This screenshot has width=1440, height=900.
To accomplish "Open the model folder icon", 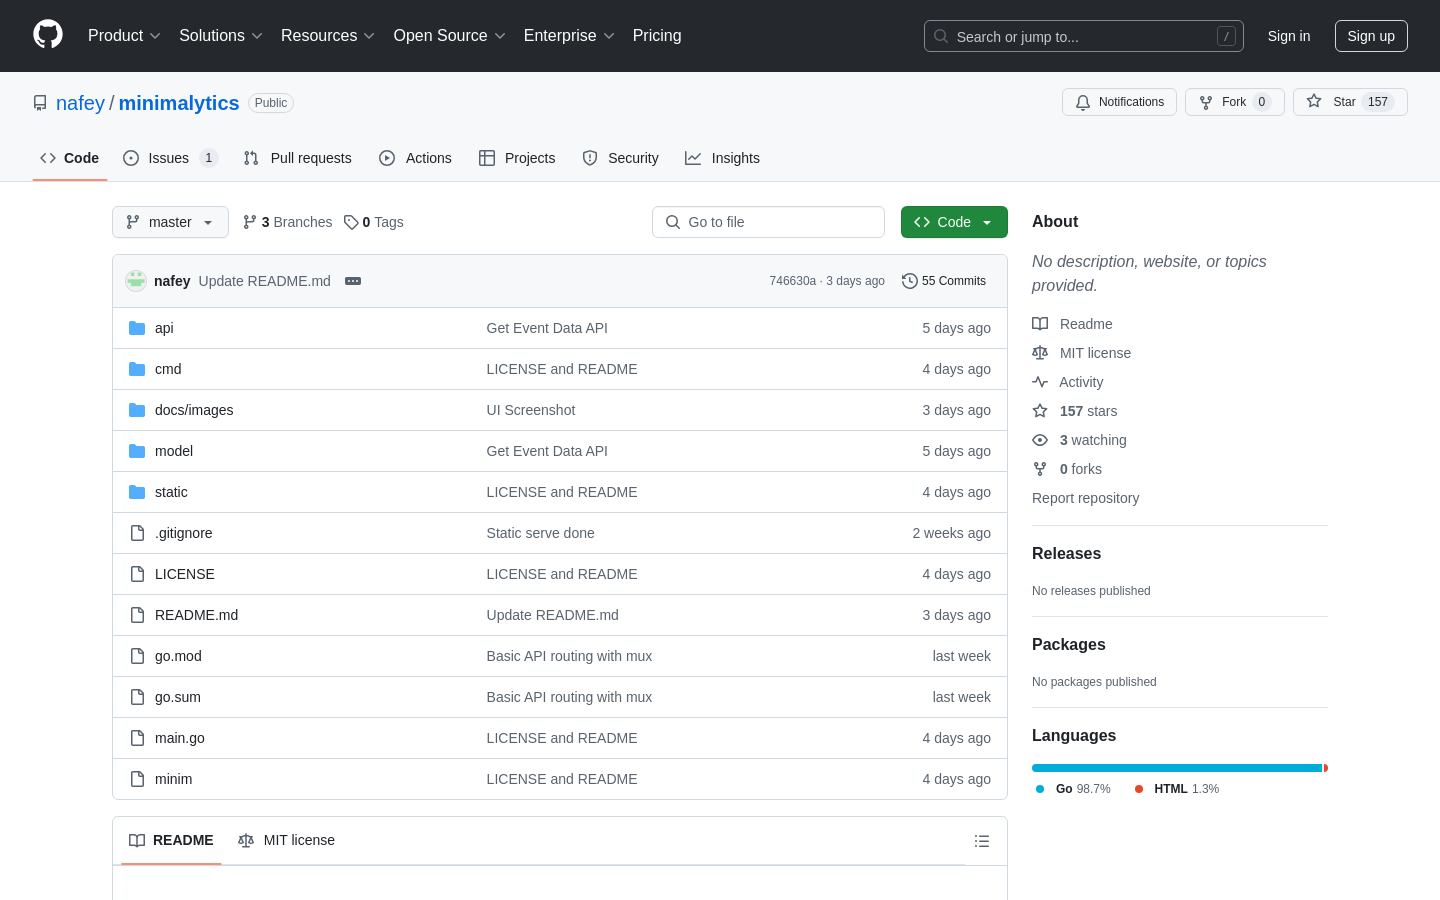I will click(x=137, y=451).
